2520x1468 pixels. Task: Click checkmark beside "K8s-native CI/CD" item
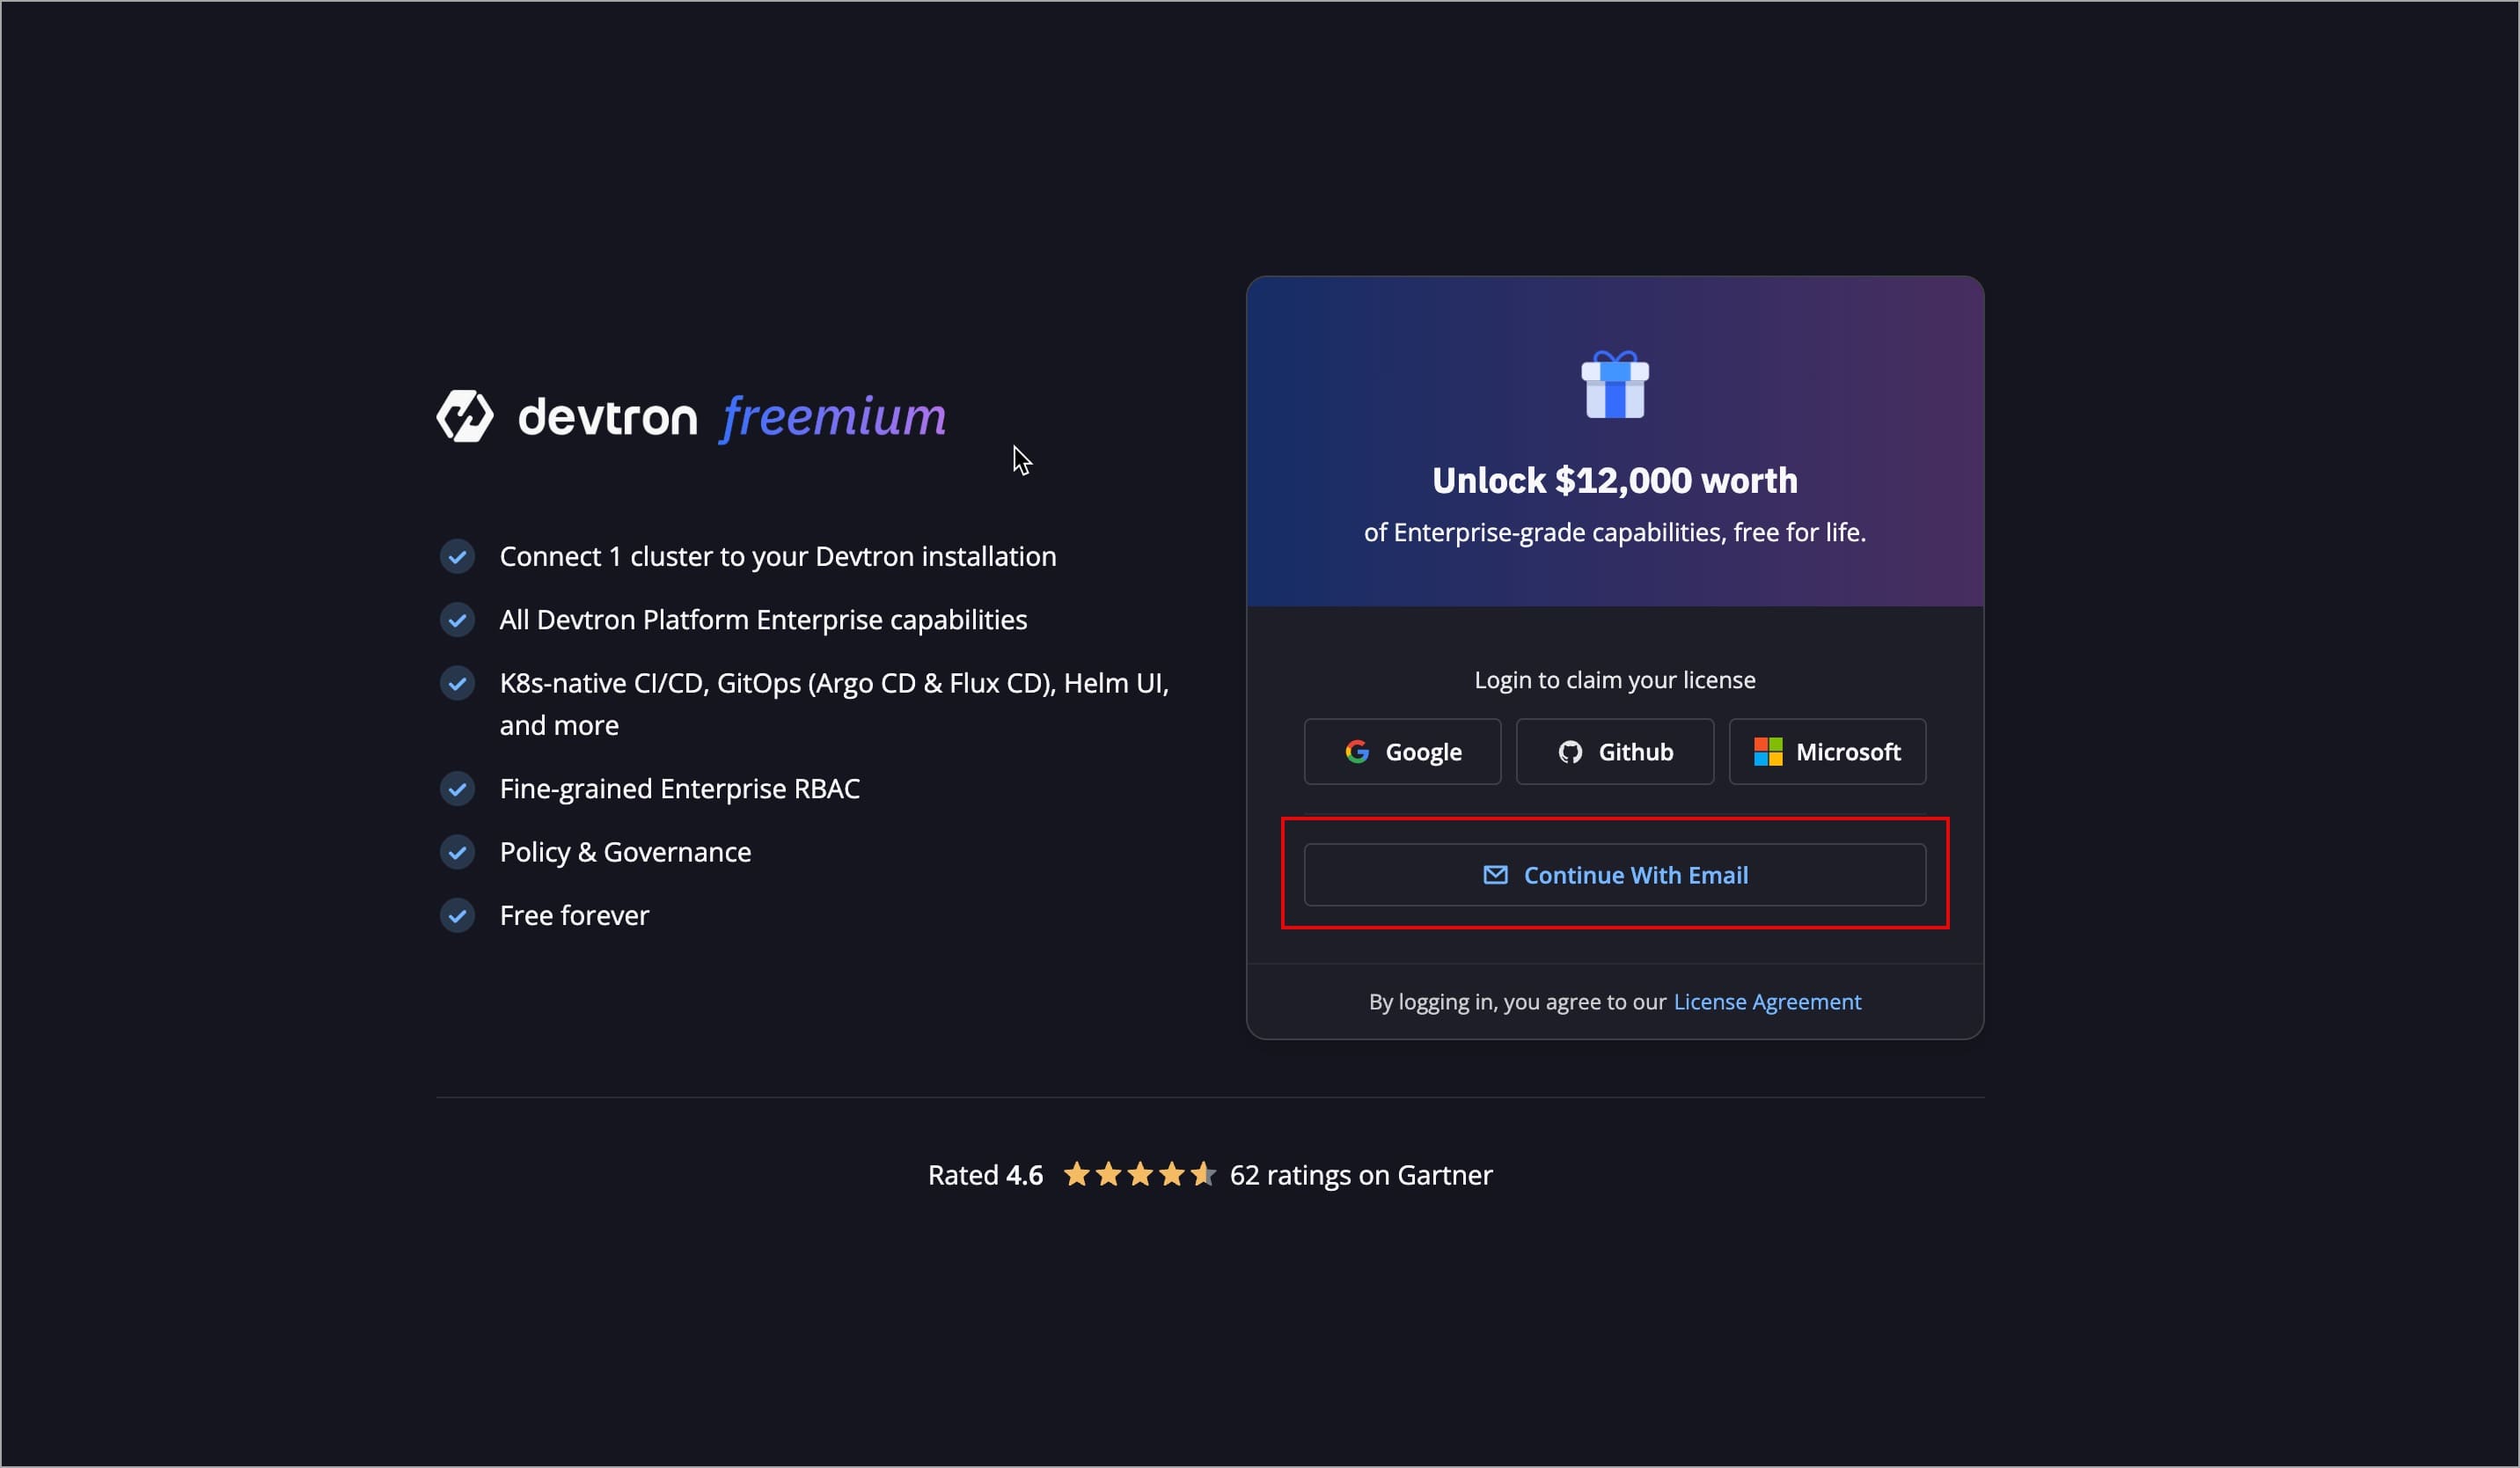coord(457,684)
